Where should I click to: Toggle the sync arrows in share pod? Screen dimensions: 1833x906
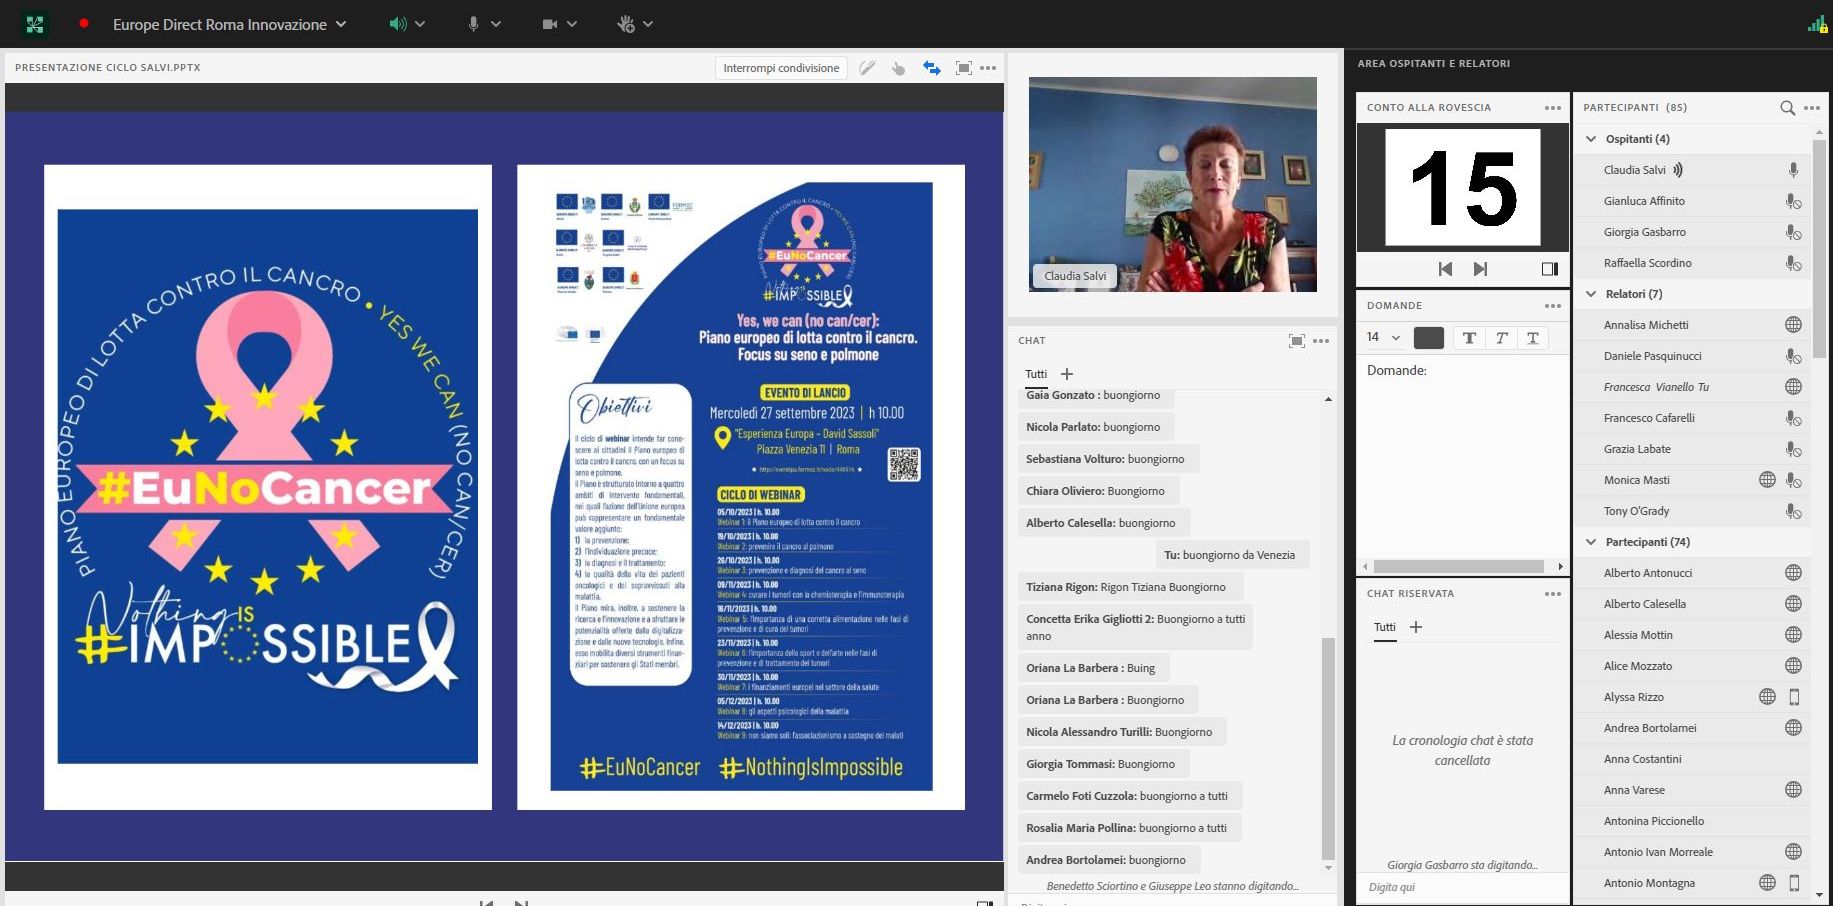tap(931, 68)
